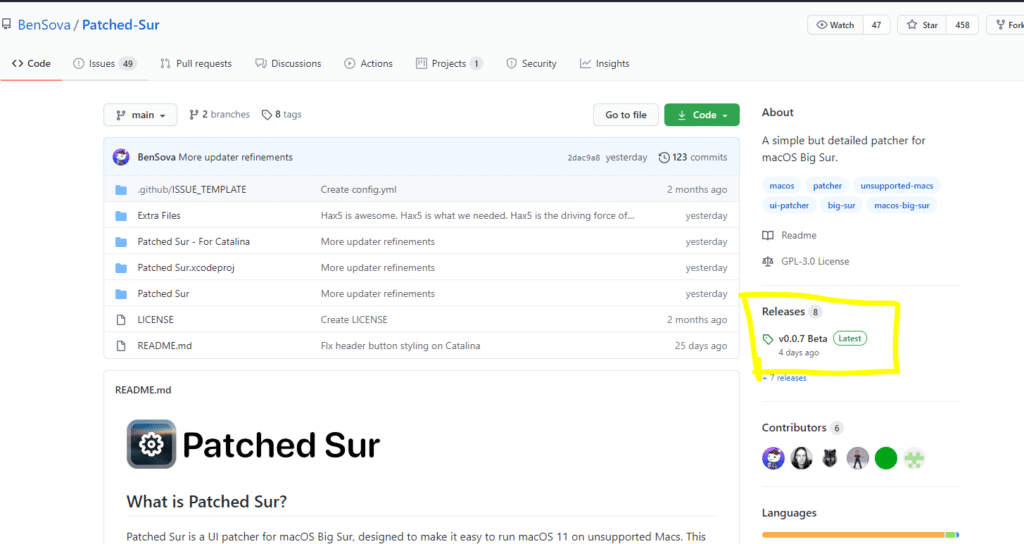Open the main branch selector dropdown
This screenshot has width=1024, height=544.
(x=140, y=115)
